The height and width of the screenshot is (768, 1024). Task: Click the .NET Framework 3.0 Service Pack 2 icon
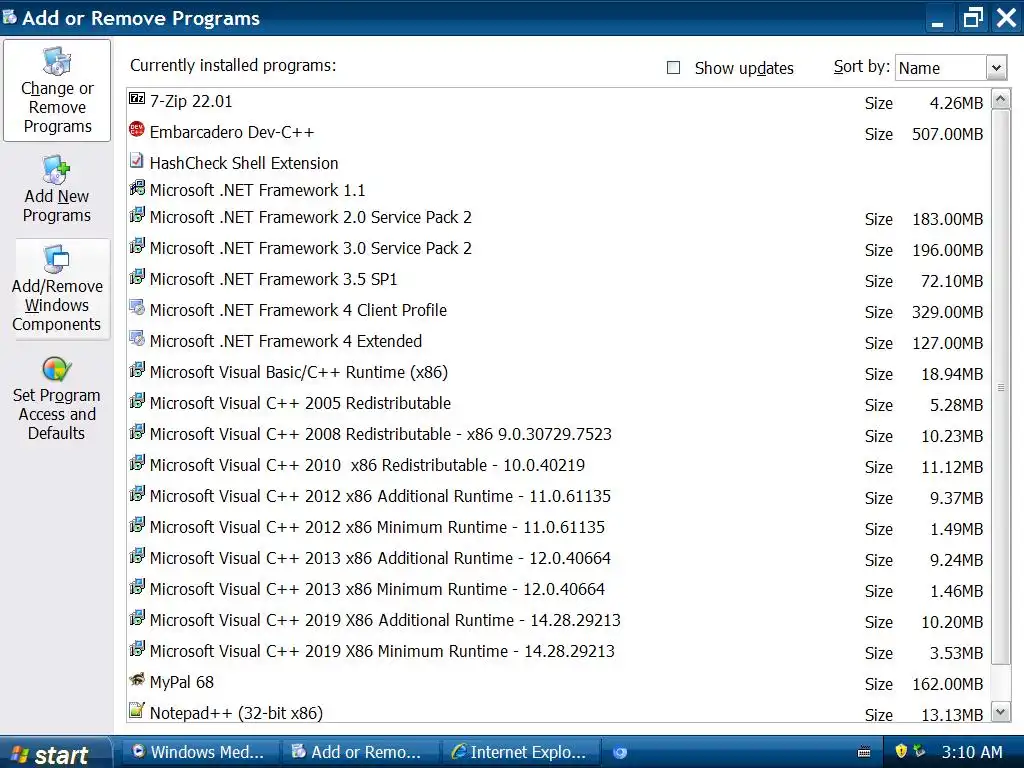click(137, 246)
